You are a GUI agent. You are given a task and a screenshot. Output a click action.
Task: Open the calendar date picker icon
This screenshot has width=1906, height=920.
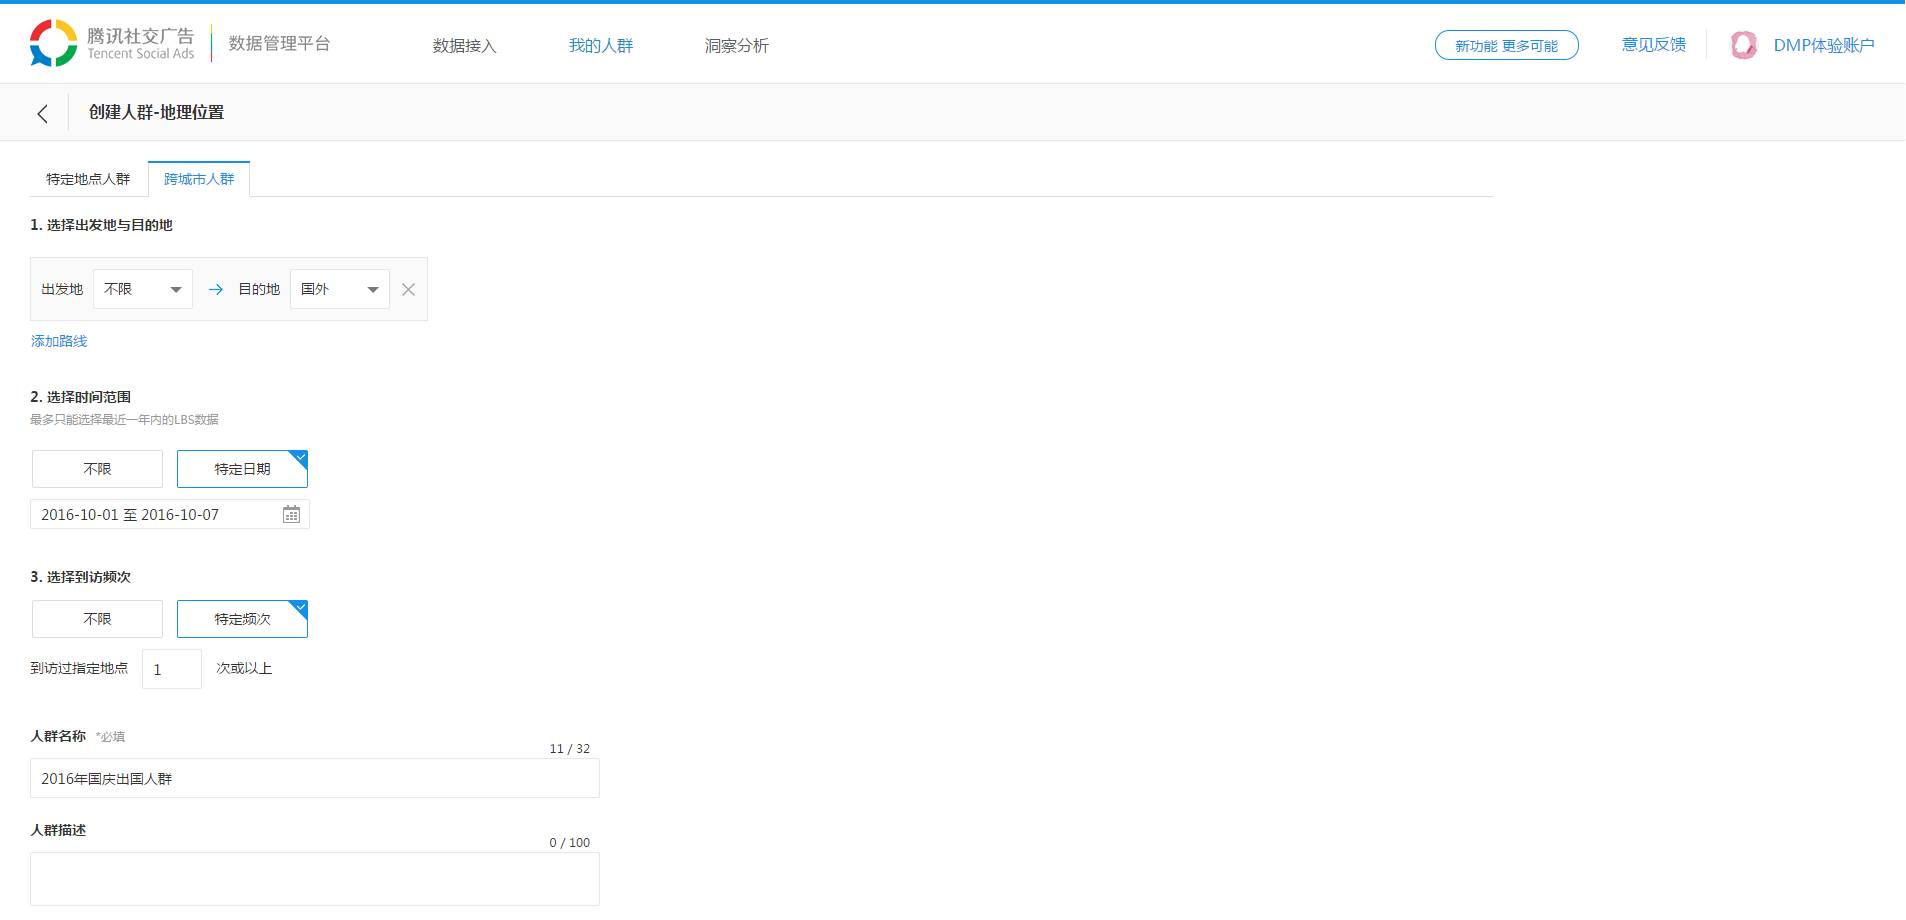(291, 514)
